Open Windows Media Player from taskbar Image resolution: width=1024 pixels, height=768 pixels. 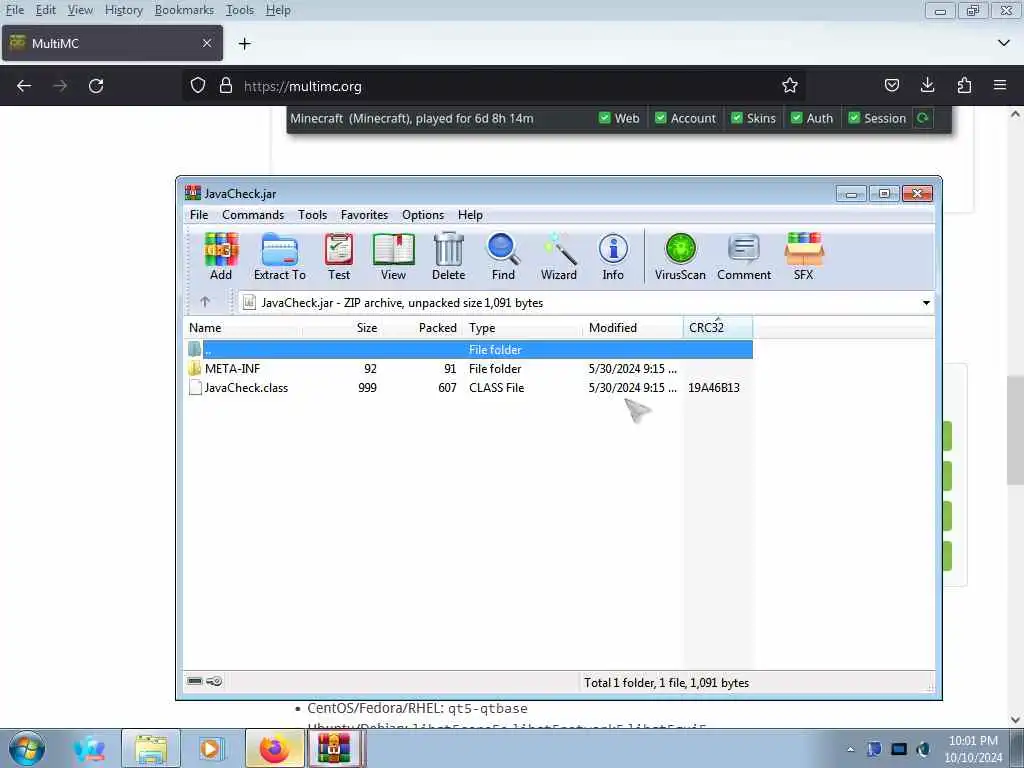210,749
